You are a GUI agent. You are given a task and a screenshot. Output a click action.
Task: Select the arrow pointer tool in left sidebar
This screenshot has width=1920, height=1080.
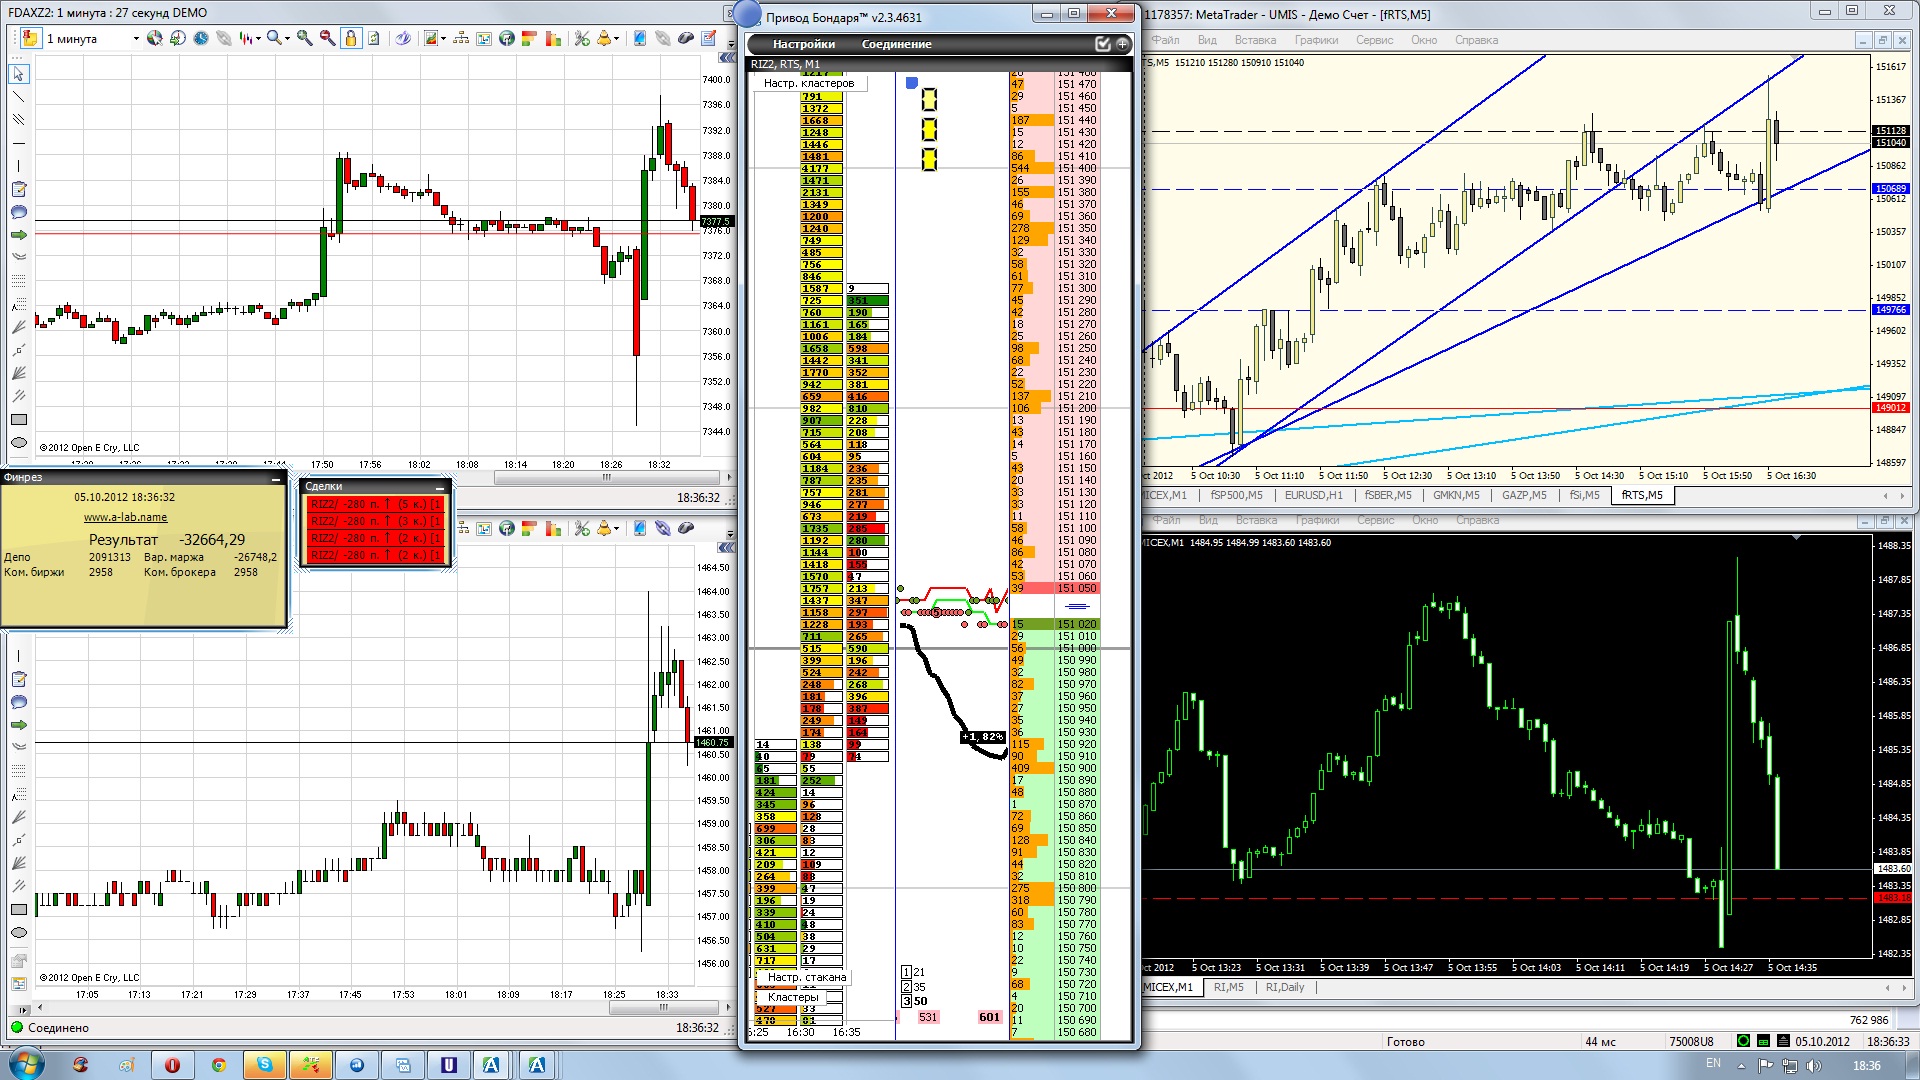pos(18,74)
